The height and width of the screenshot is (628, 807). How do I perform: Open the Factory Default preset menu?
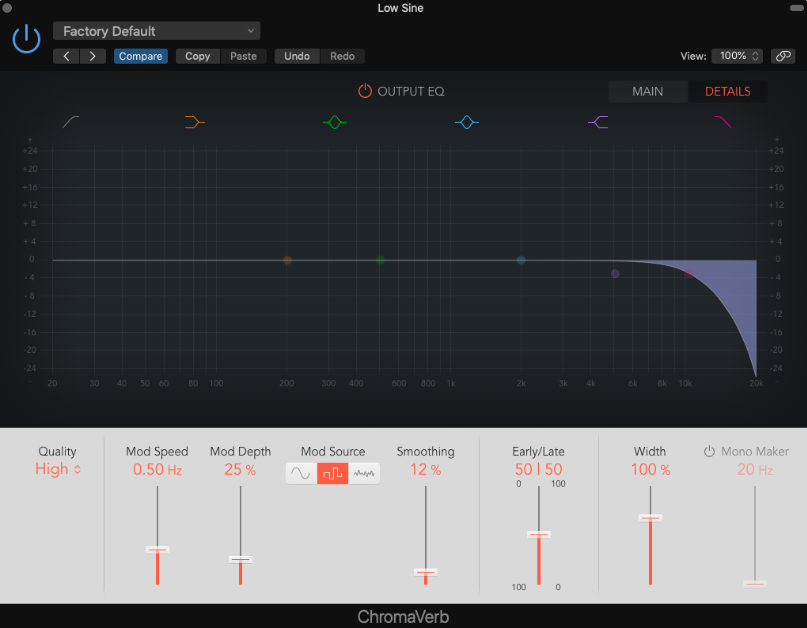[x=156, y=30]
